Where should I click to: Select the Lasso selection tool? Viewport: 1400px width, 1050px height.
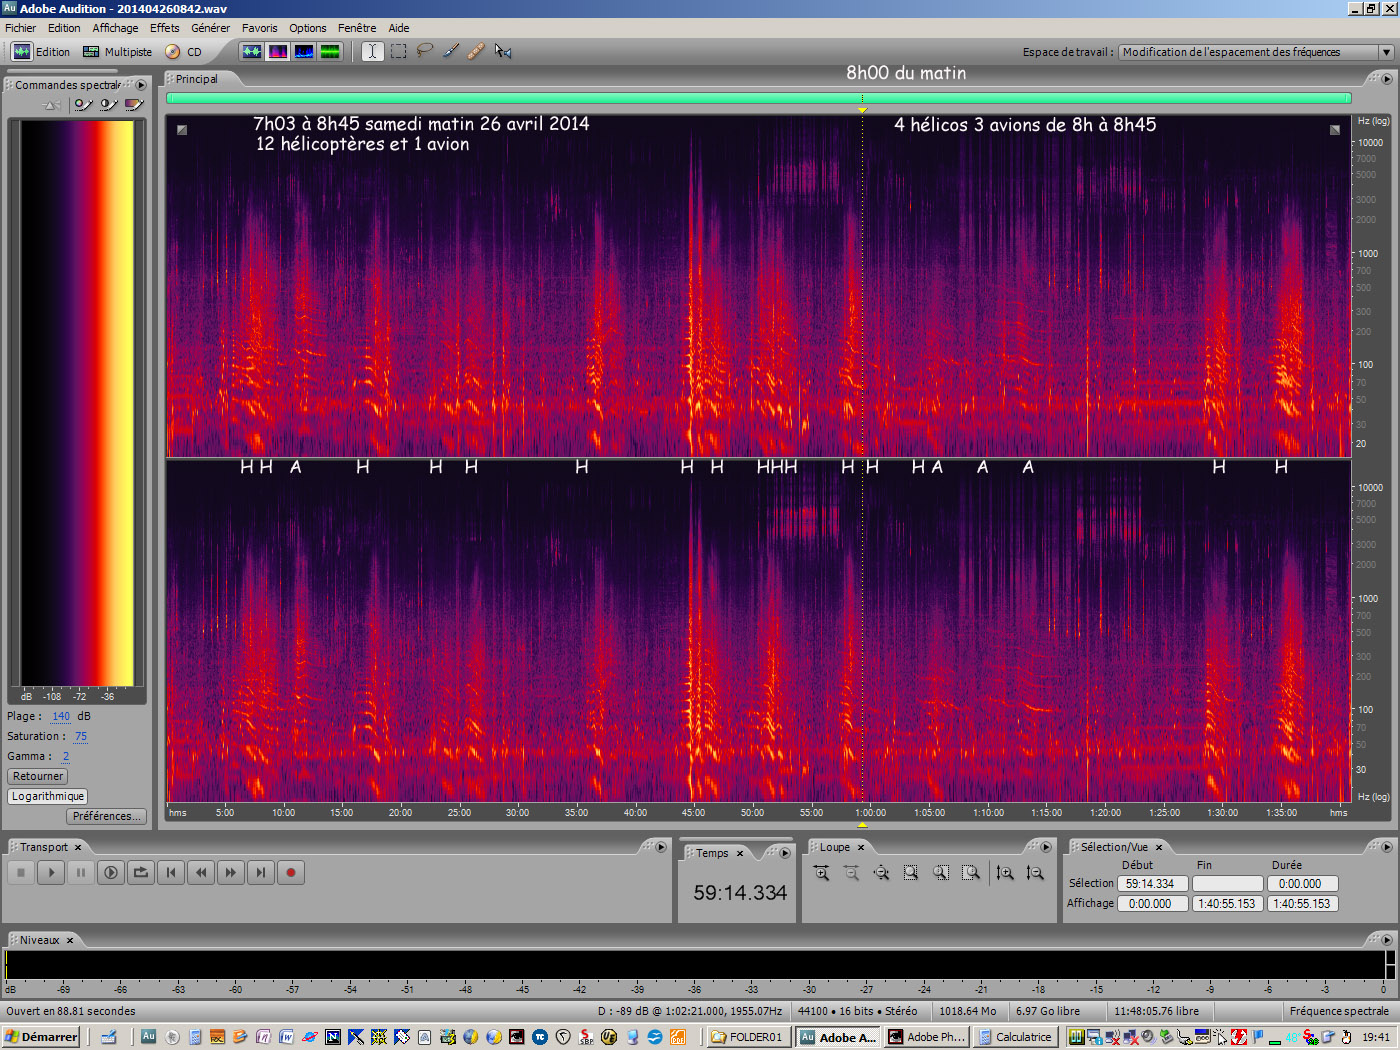click(424, 51)
